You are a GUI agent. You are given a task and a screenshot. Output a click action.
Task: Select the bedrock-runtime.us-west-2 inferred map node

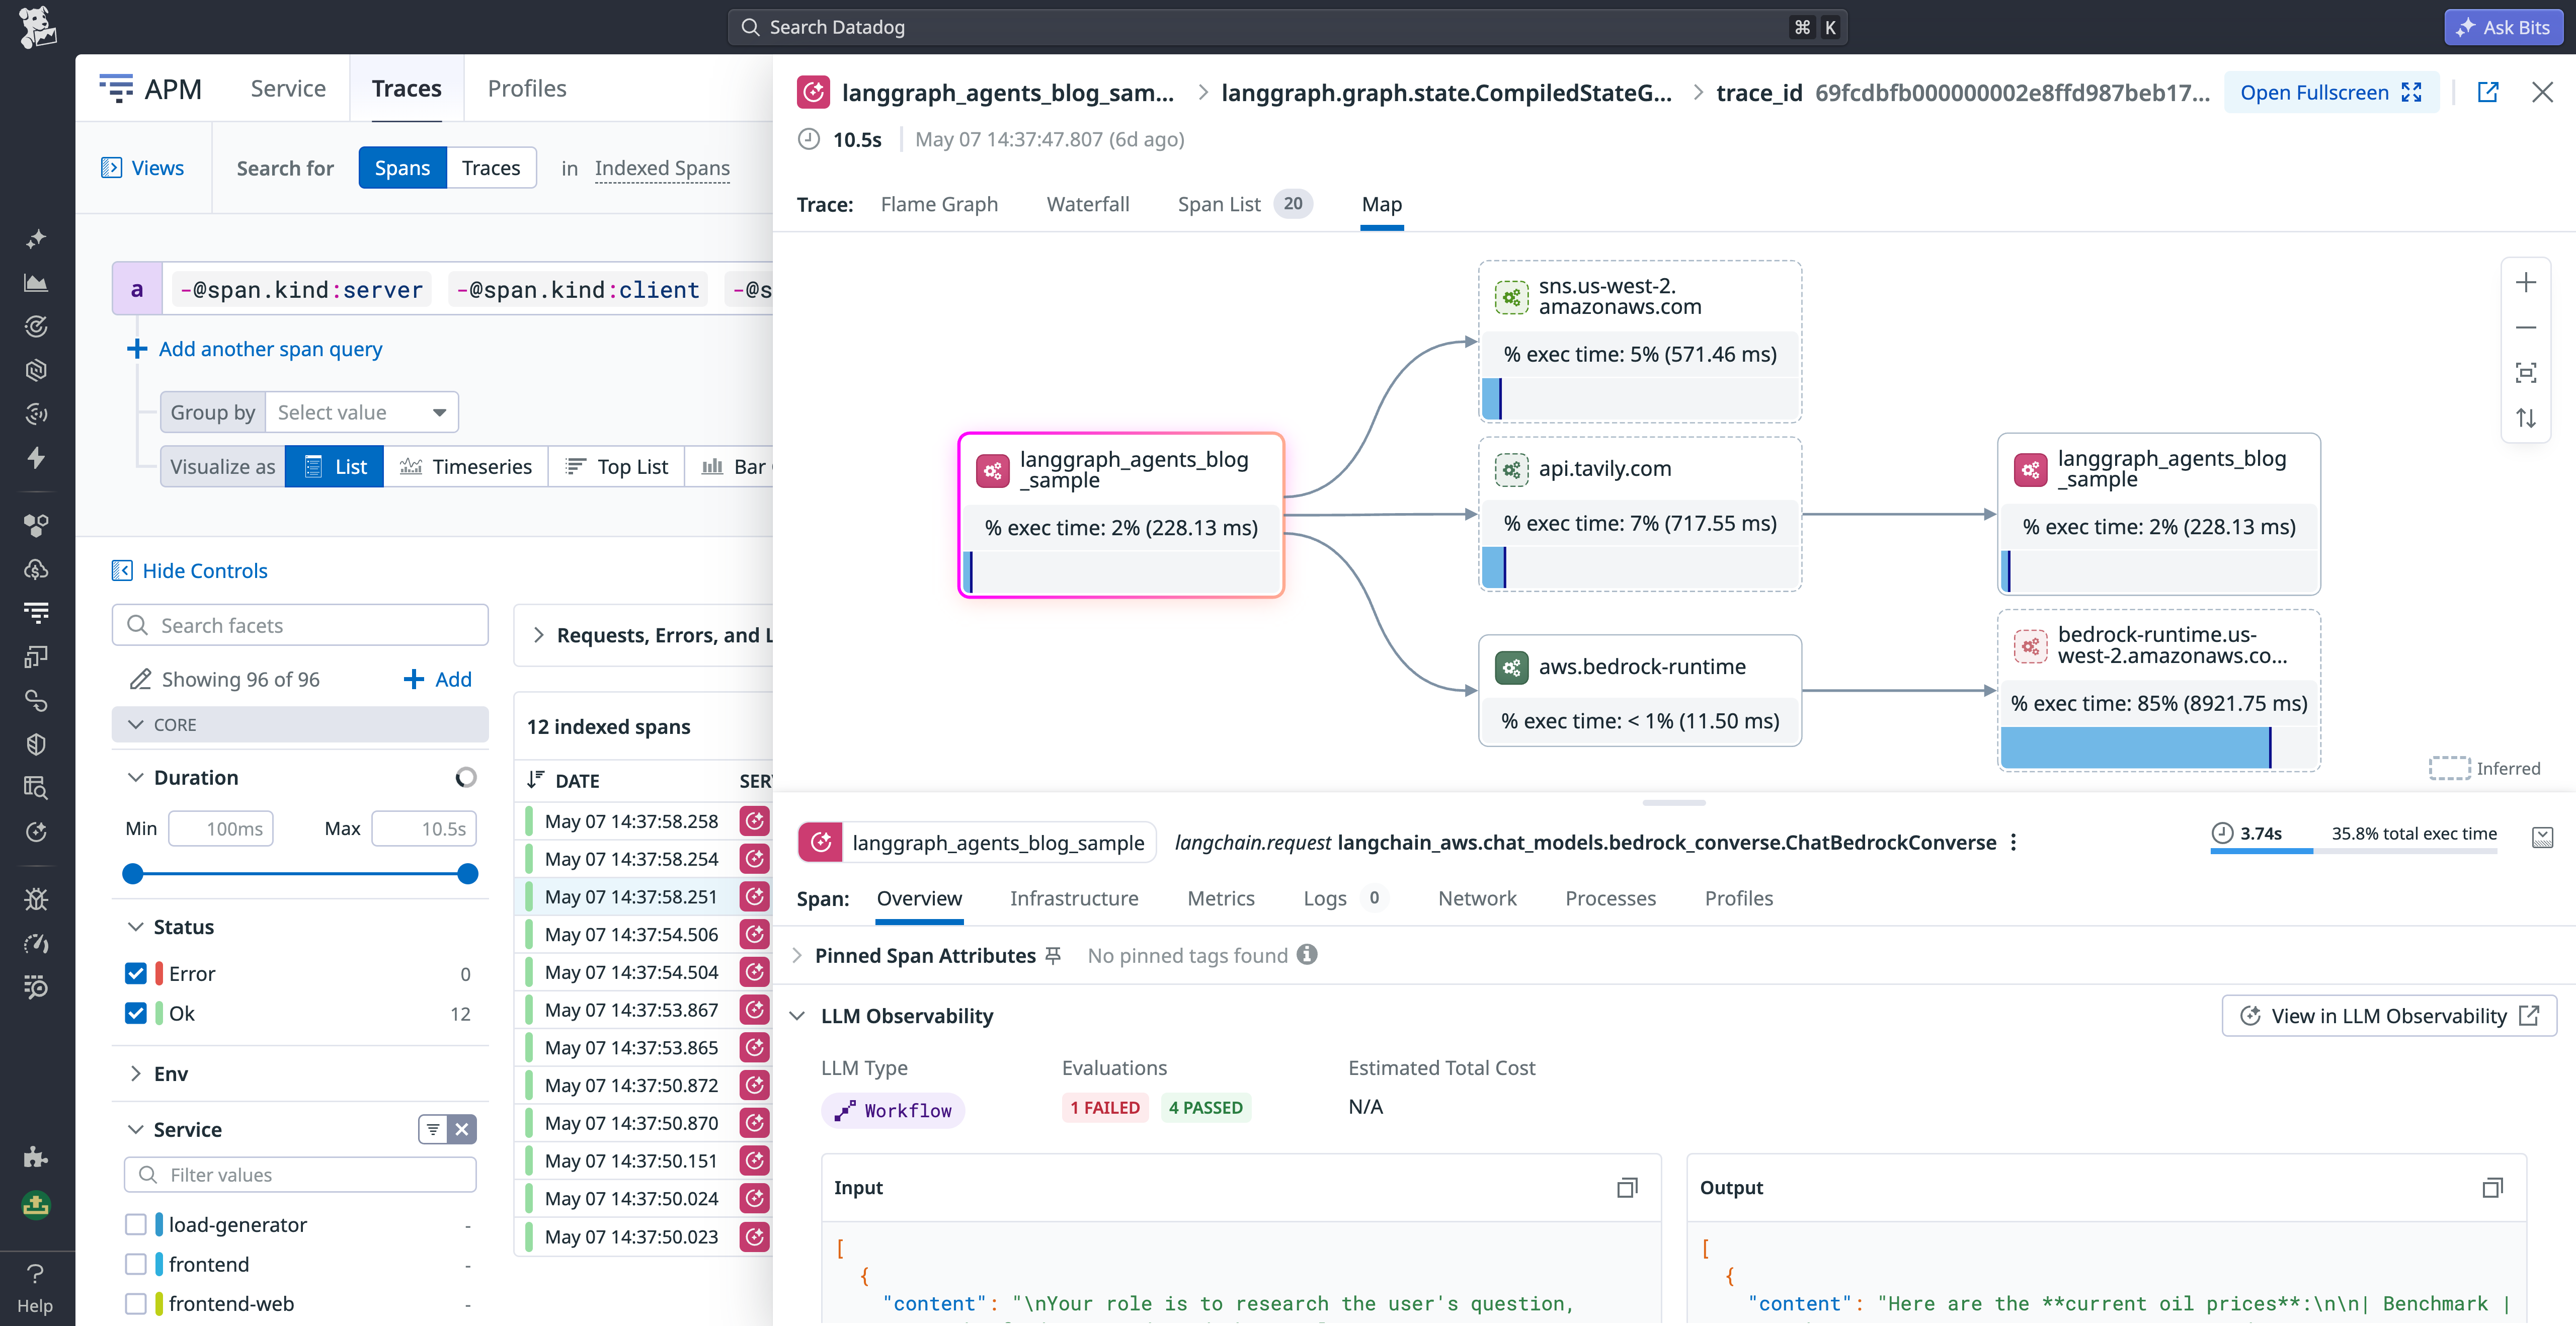[x=2159, y=690]
